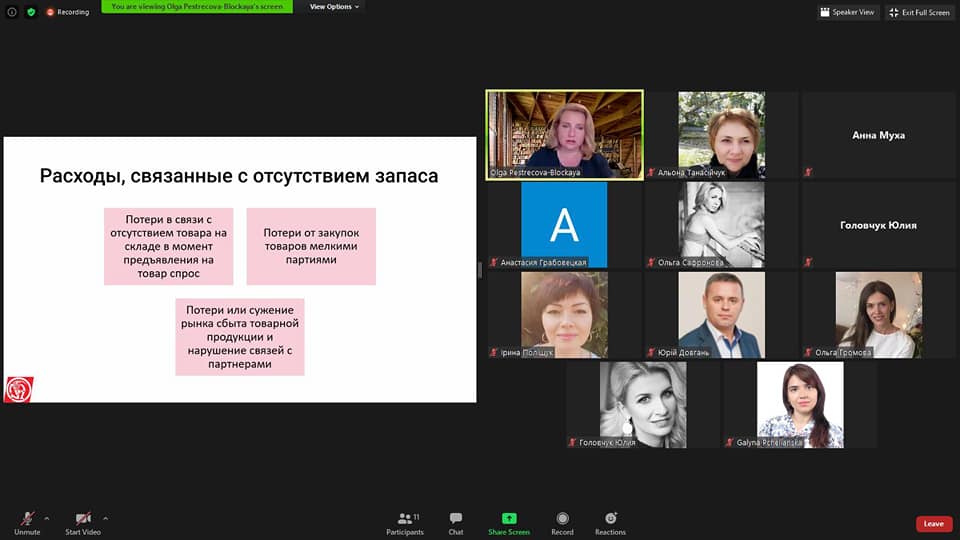Viewport: 960px width, 540px height.
Task: Click the red Recording indicator
Action: (67, 12)
